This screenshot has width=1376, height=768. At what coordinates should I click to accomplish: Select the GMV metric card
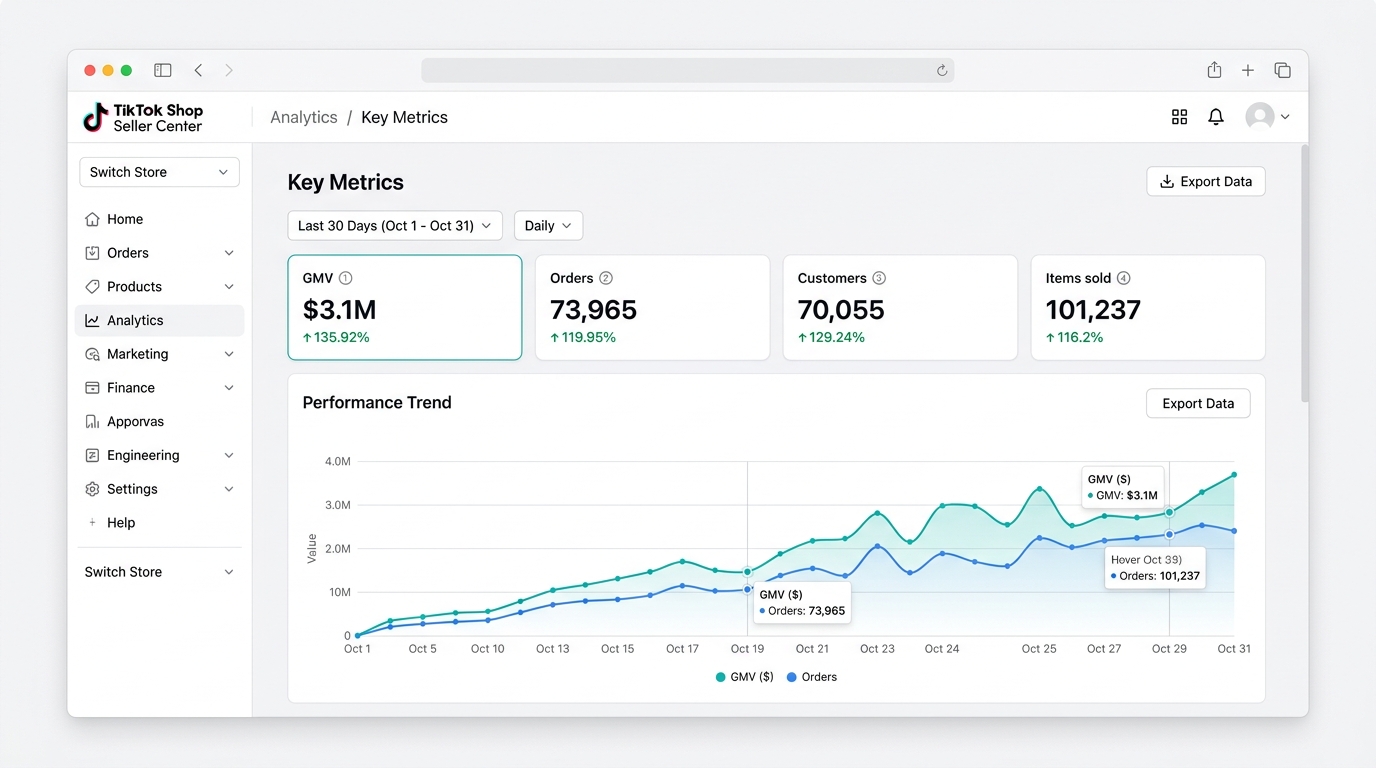(x=405, y=307)
